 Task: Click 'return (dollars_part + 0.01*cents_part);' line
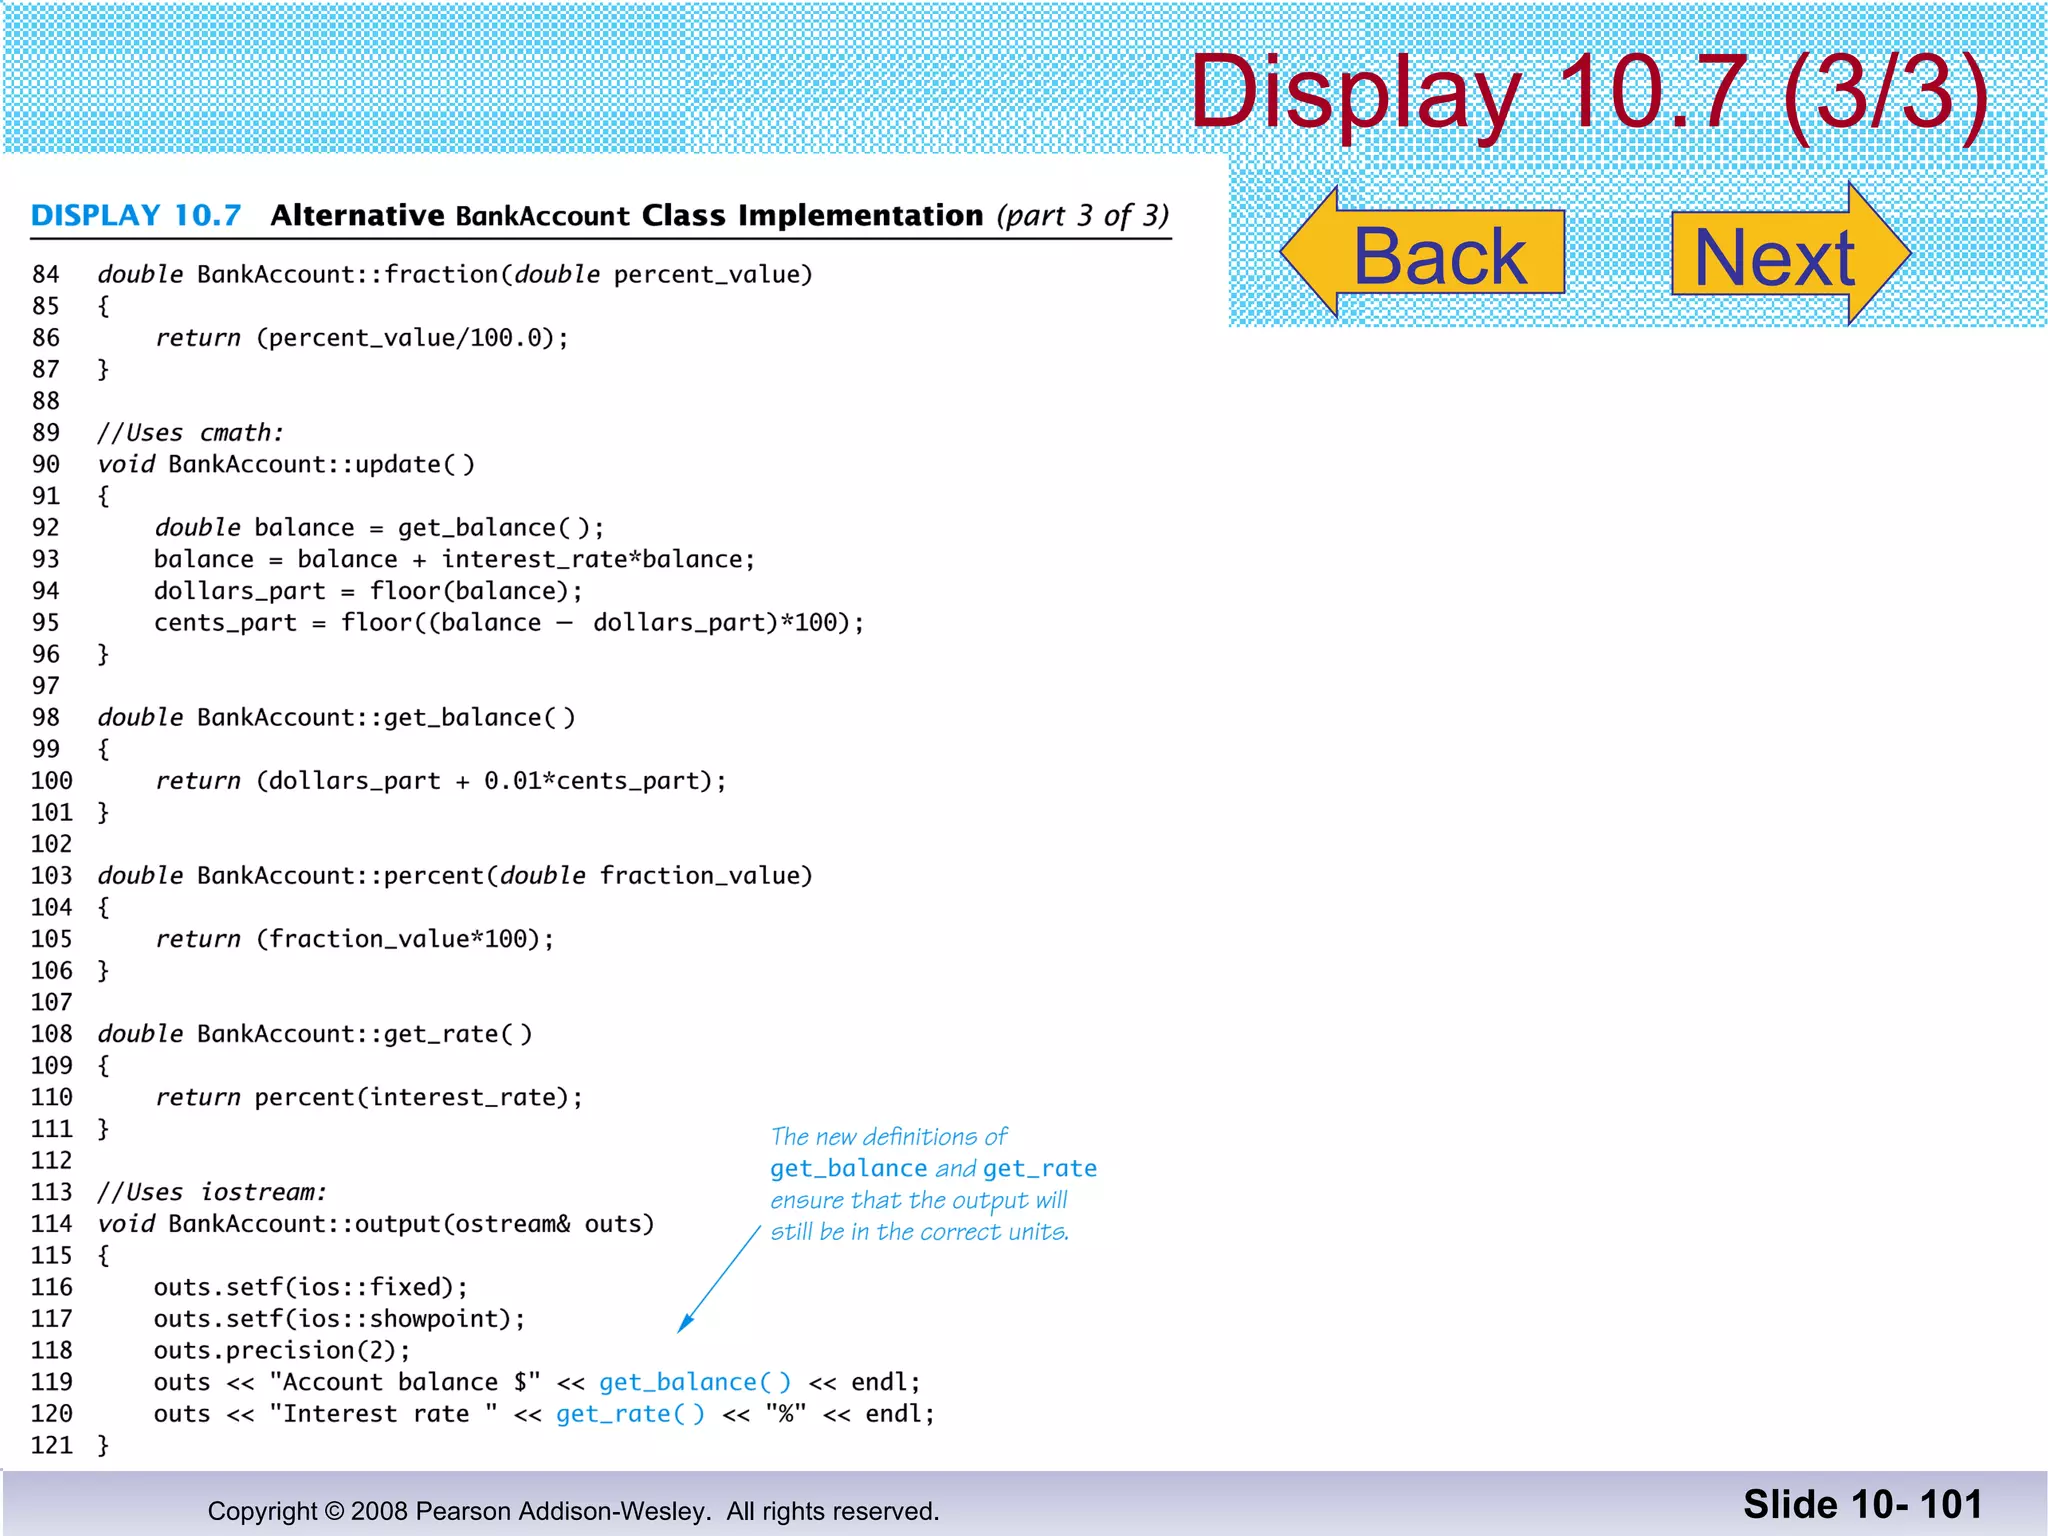[441, 781]
